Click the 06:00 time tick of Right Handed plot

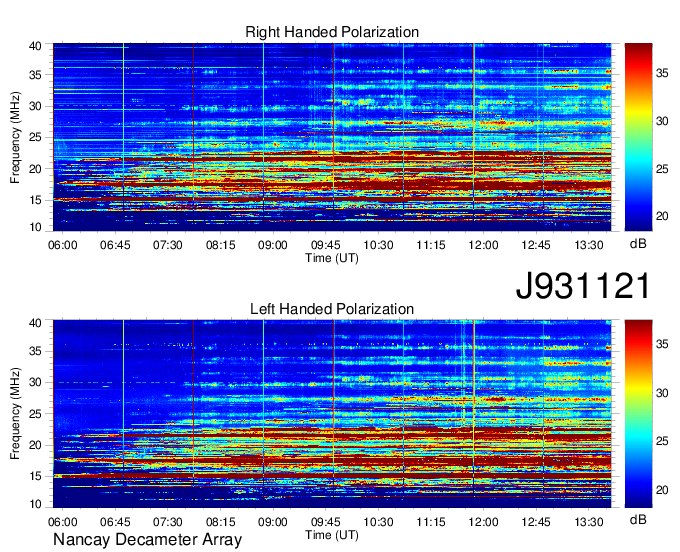point(62,245)
